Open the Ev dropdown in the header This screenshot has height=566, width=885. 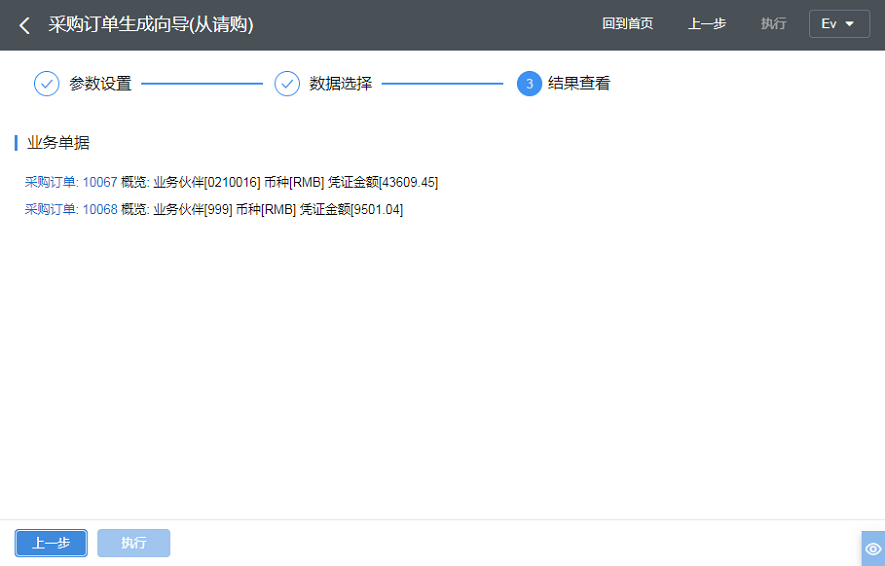click(838, 24)
